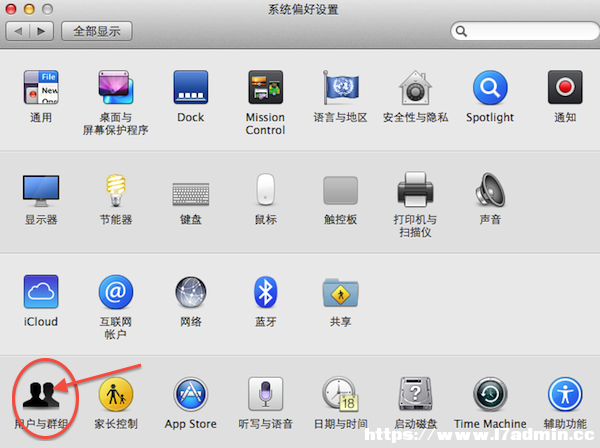Click the 全部显示 (Show All) button
Viewport: 600px width, 448px height.
tap(97, 31)
